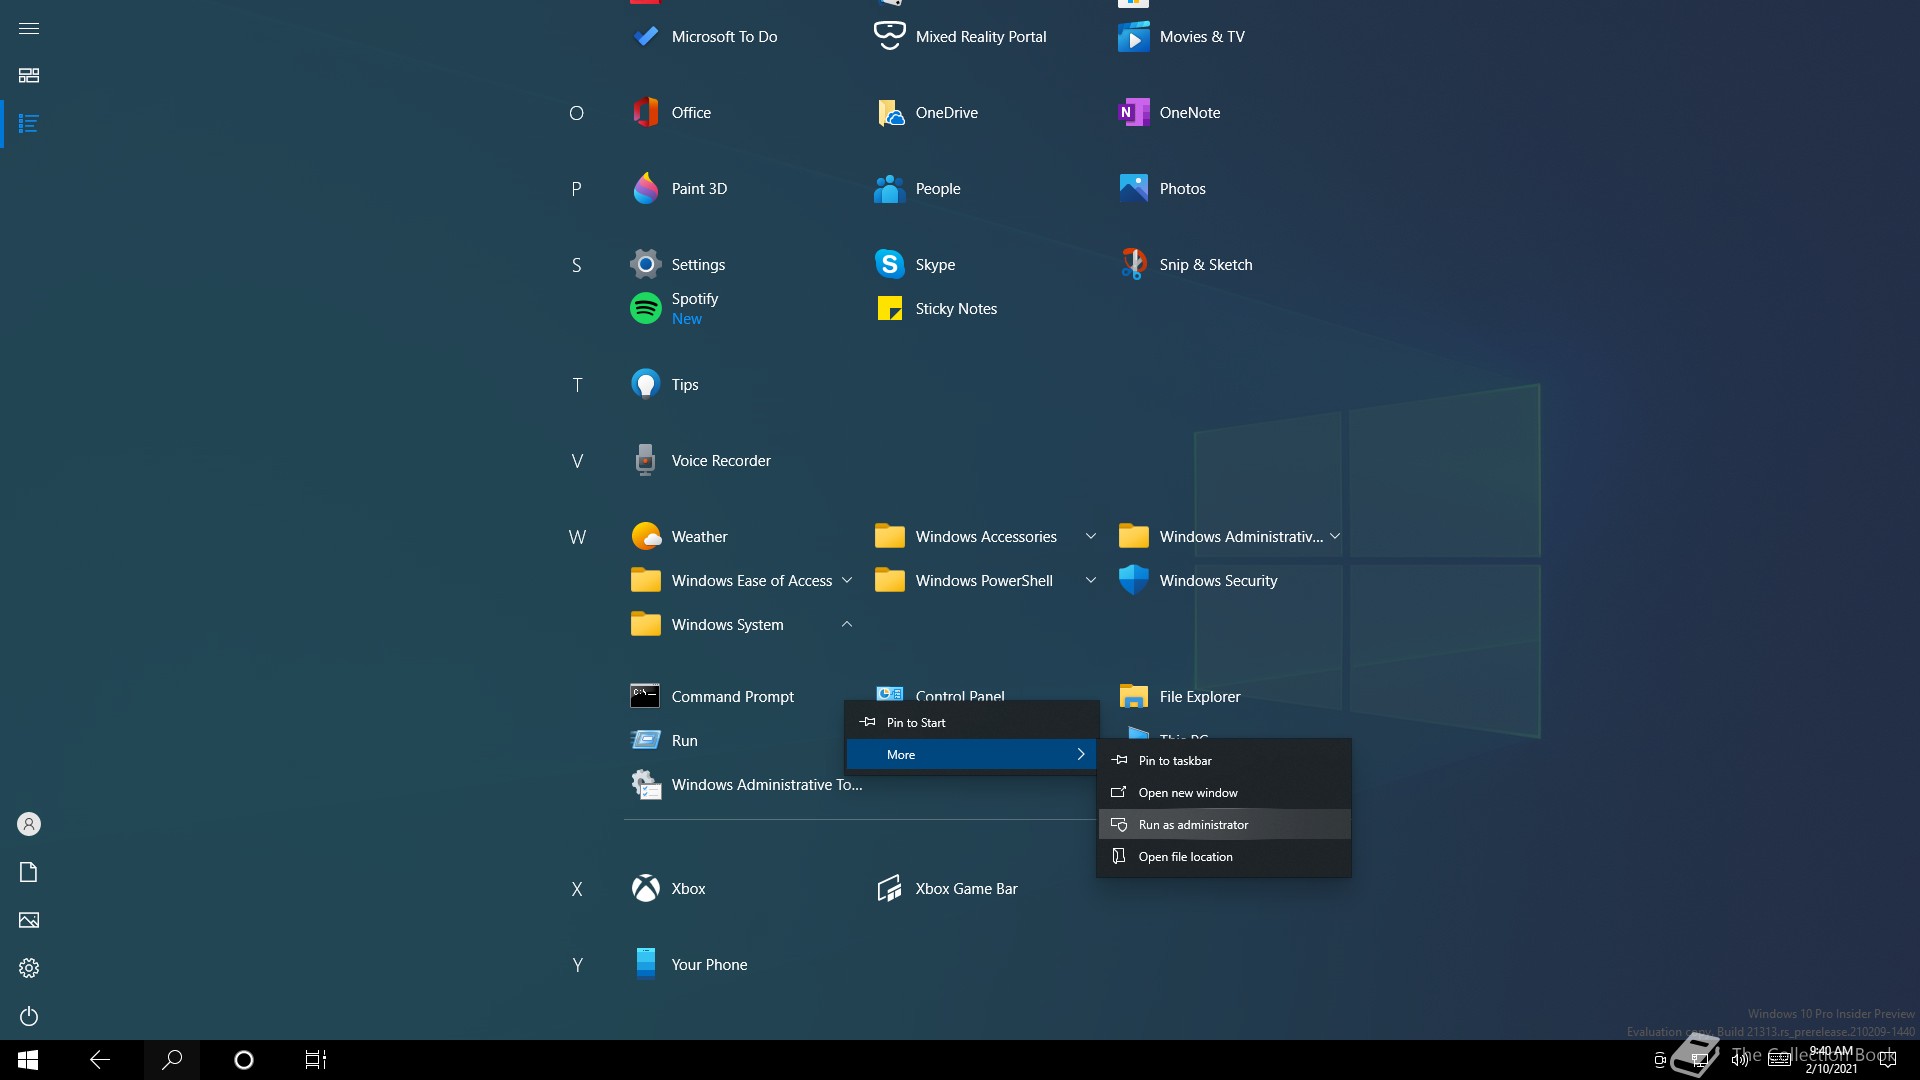Viewport: 1920px width, 1080px height.
Task: Click the Windows Start button
Action: click(x=28, y=1060)
